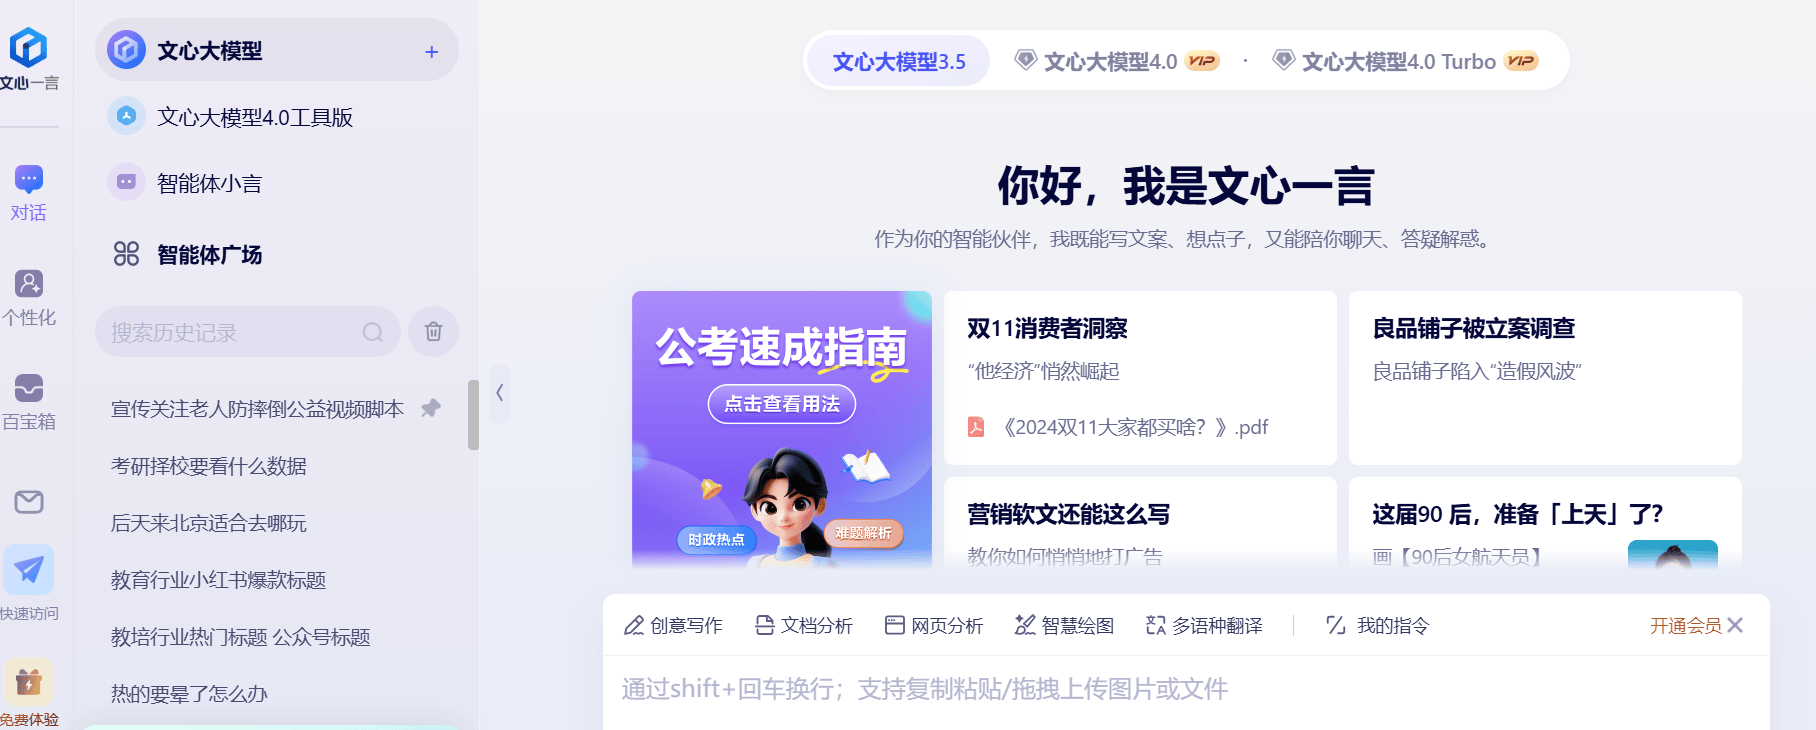Collapse the sidebar with the left chevron
The height and width of the screenshot is (730, 1816).
coord(499,393)
